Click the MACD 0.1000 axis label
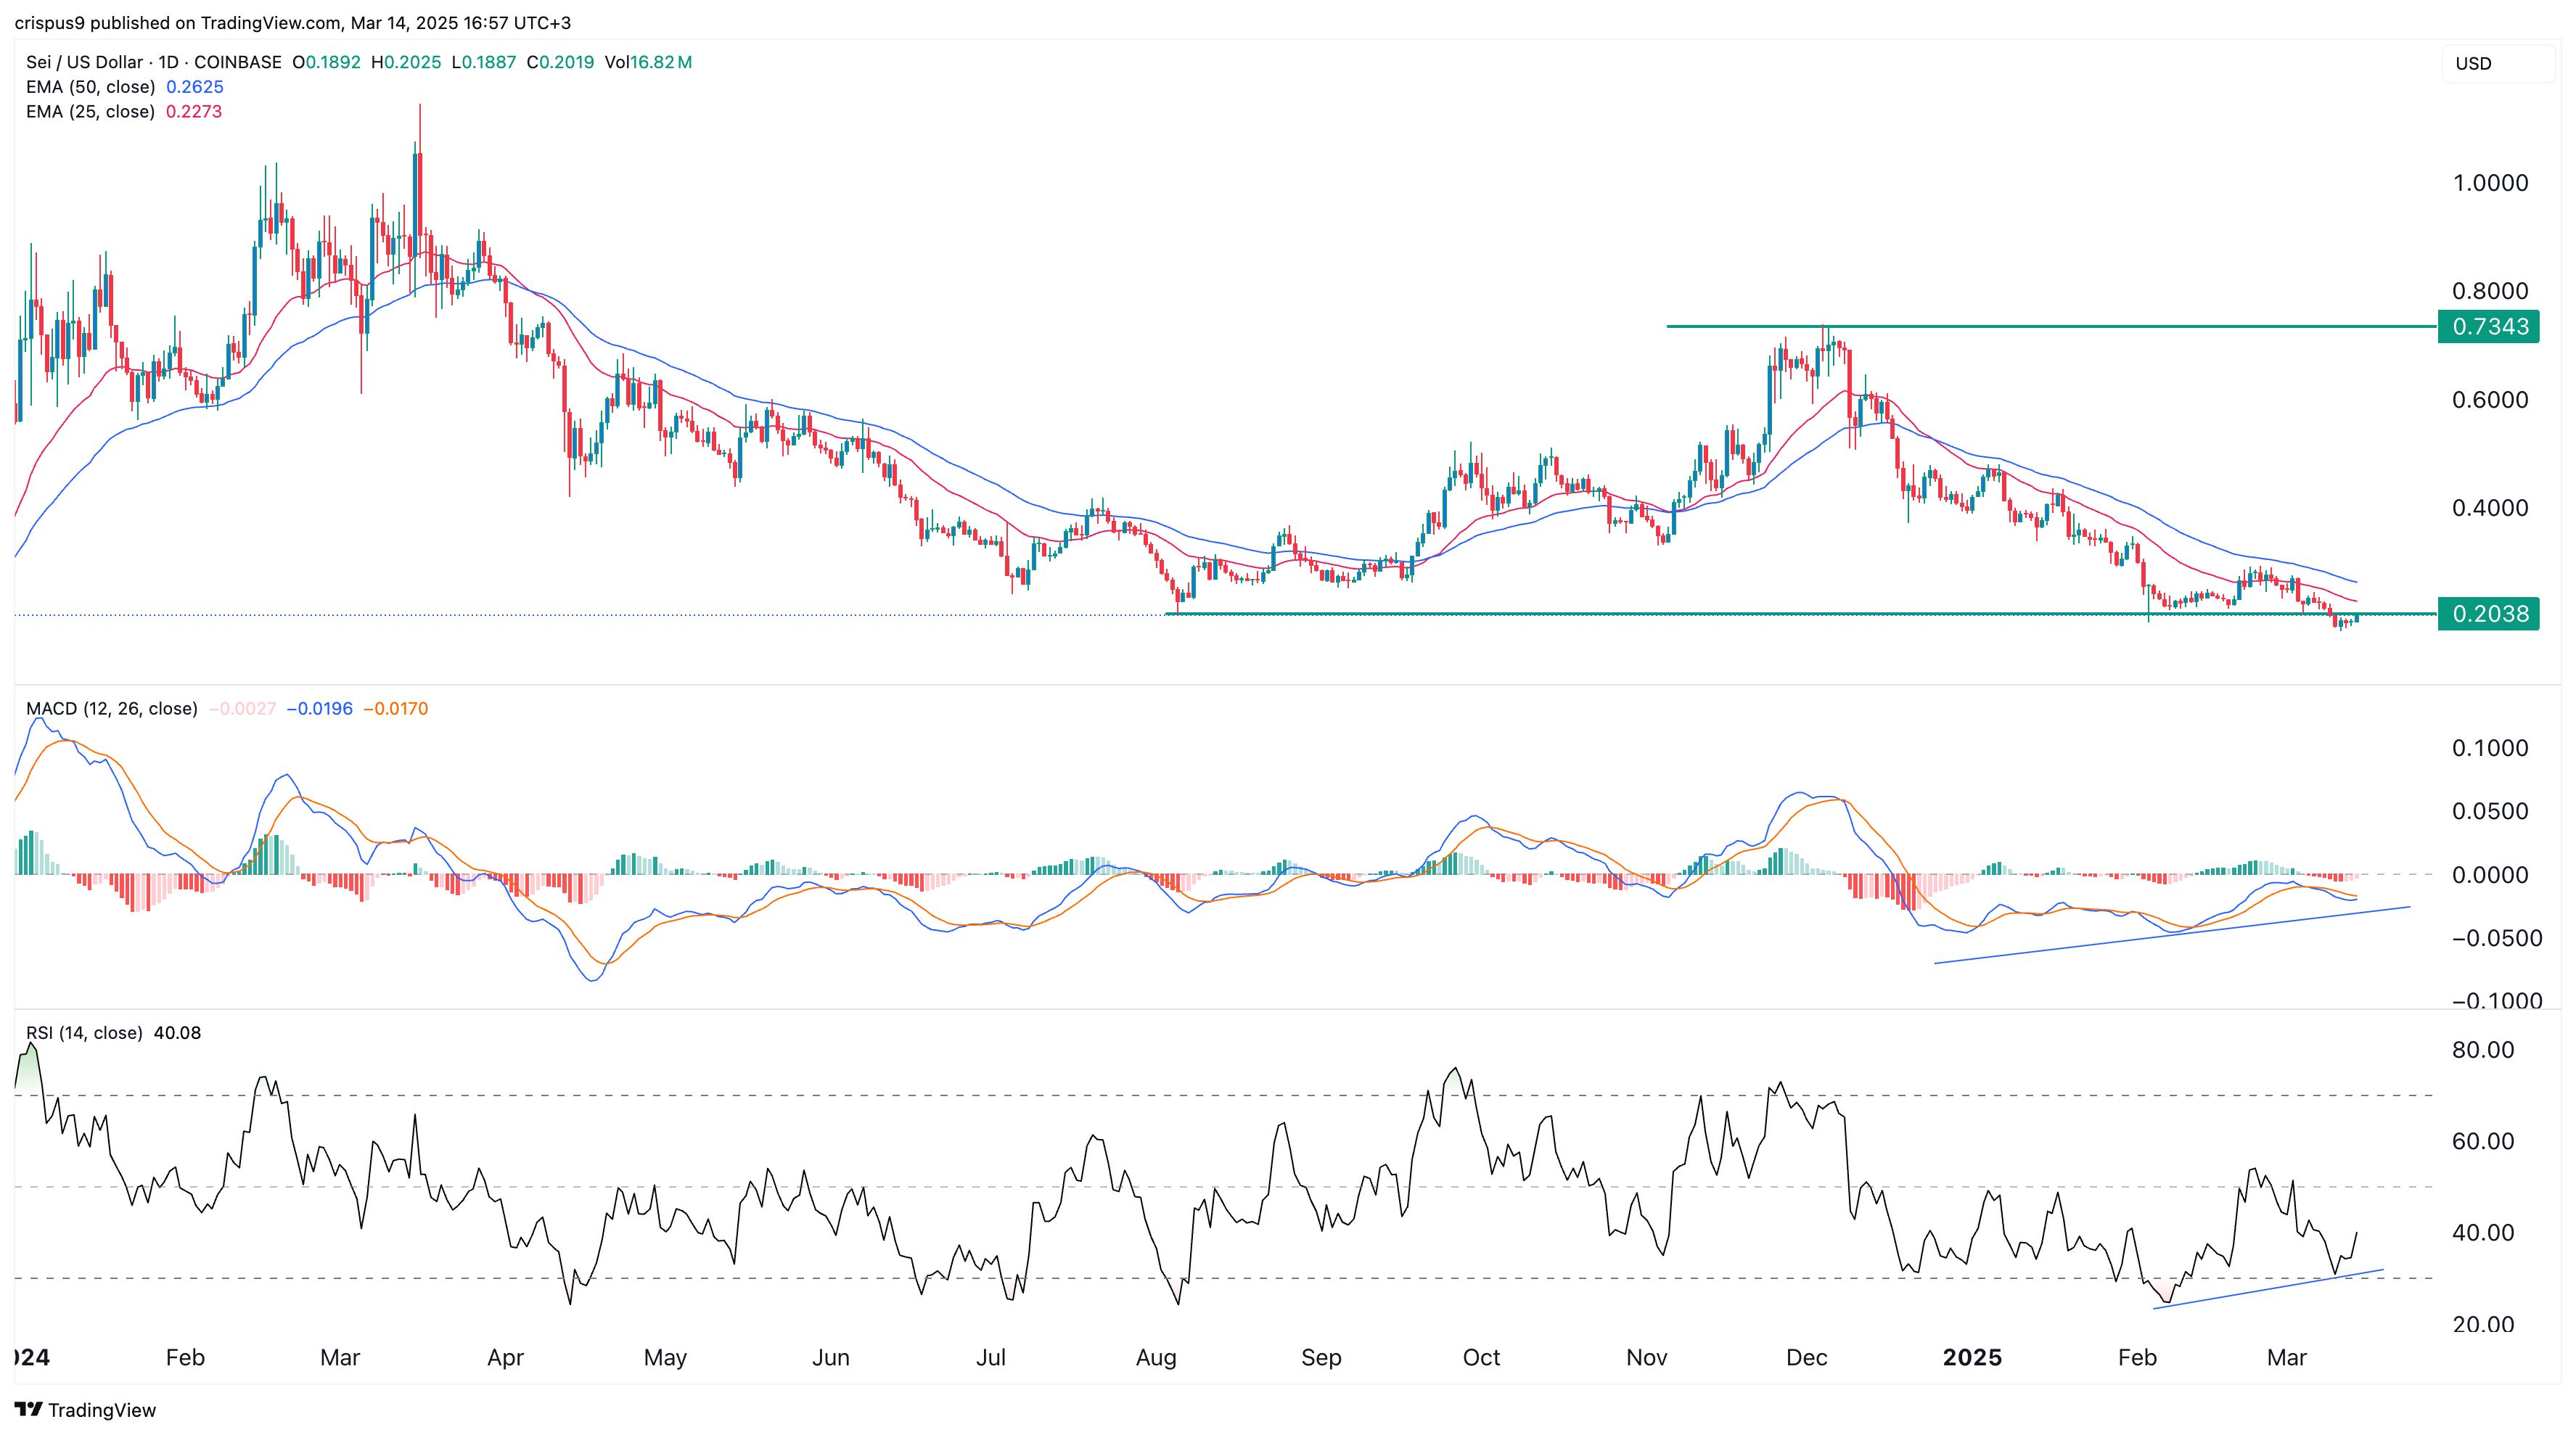 (2490, 748)
